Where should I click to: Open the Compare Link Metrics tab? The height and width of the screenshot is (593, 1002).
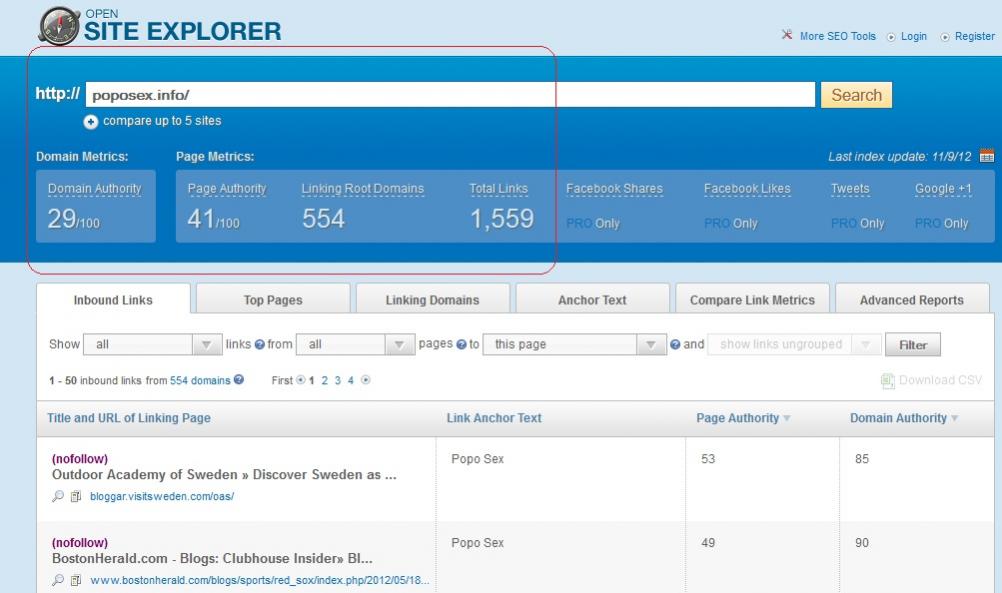click(752, 300)
